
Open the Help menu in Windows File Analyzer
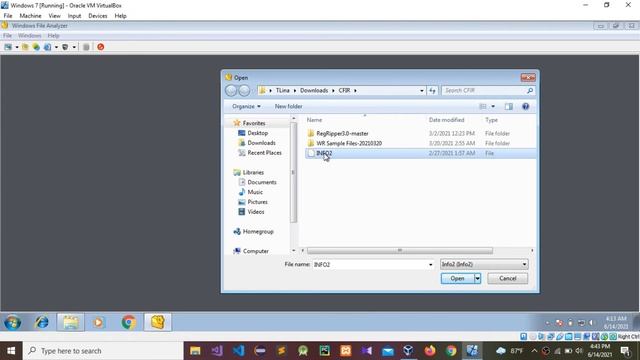[53, 36]
